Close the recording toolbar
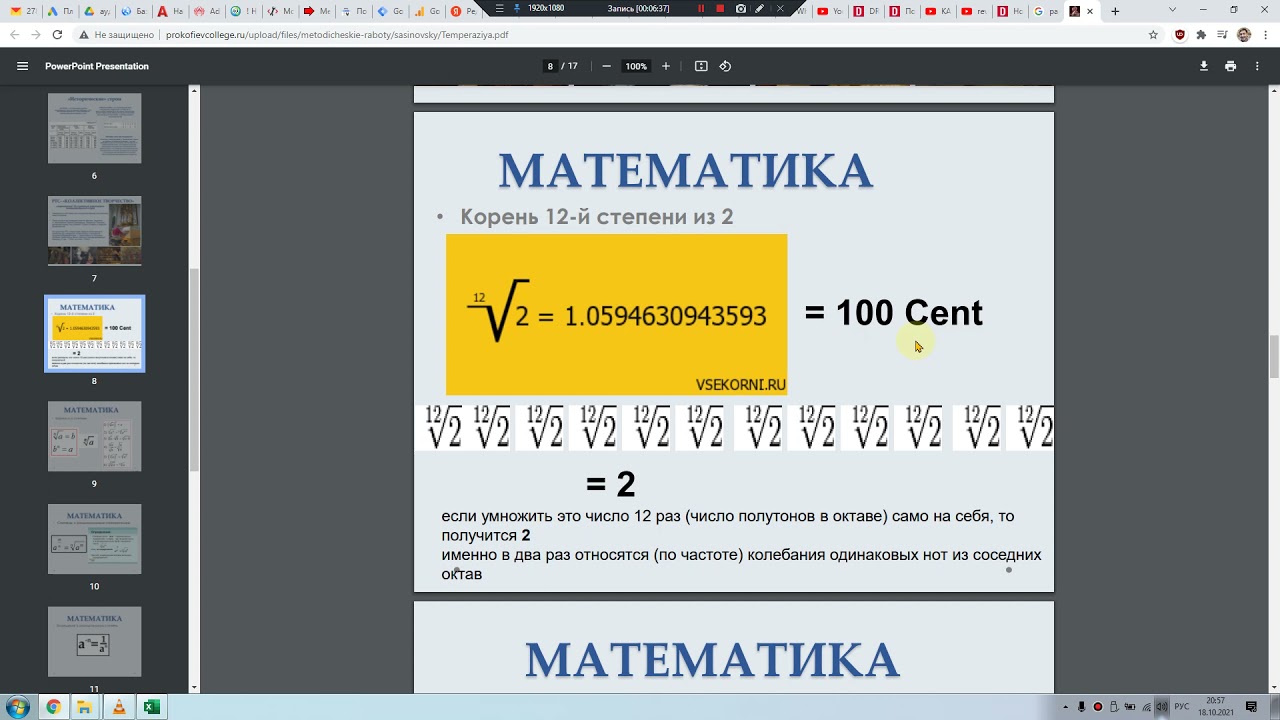 click(x=780, y=8)
